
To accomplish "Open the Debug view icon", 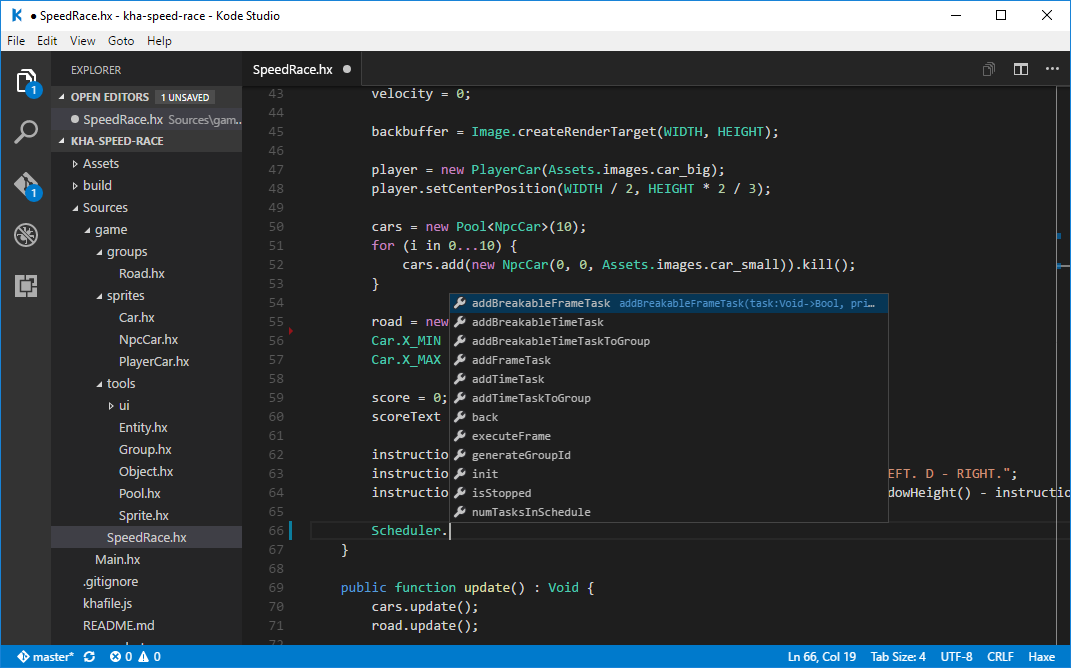I will pos(26,236).
